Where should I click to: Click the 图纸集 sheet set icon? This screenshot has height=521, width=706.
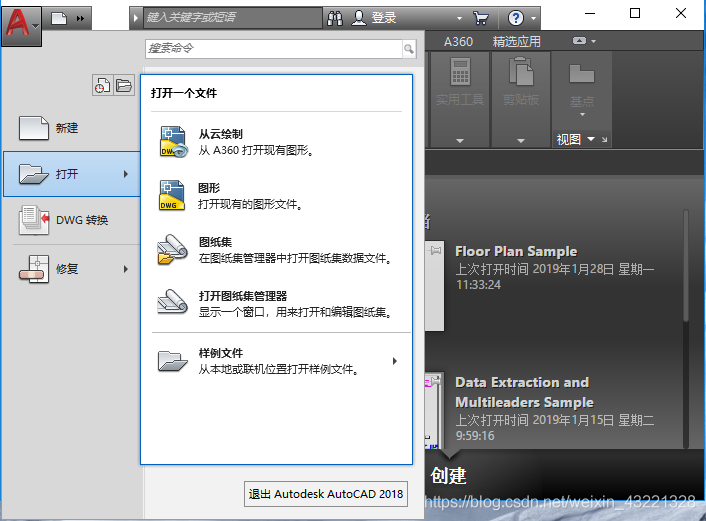click(x=172, y=249)
